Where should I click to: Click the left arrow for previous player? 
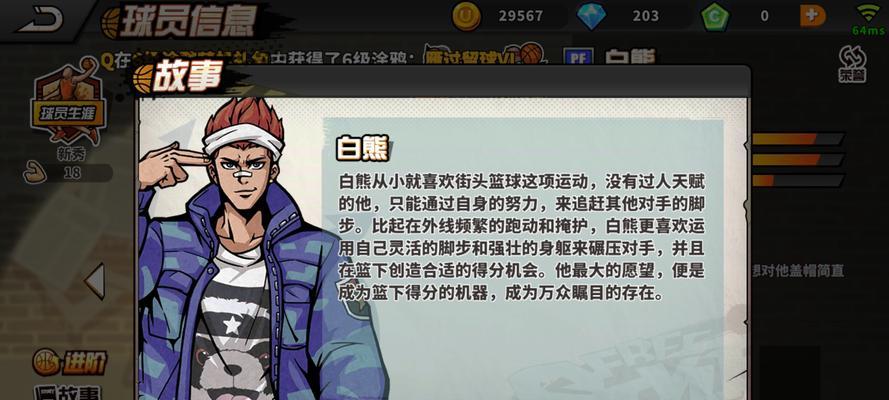click(x=95, y=280)
